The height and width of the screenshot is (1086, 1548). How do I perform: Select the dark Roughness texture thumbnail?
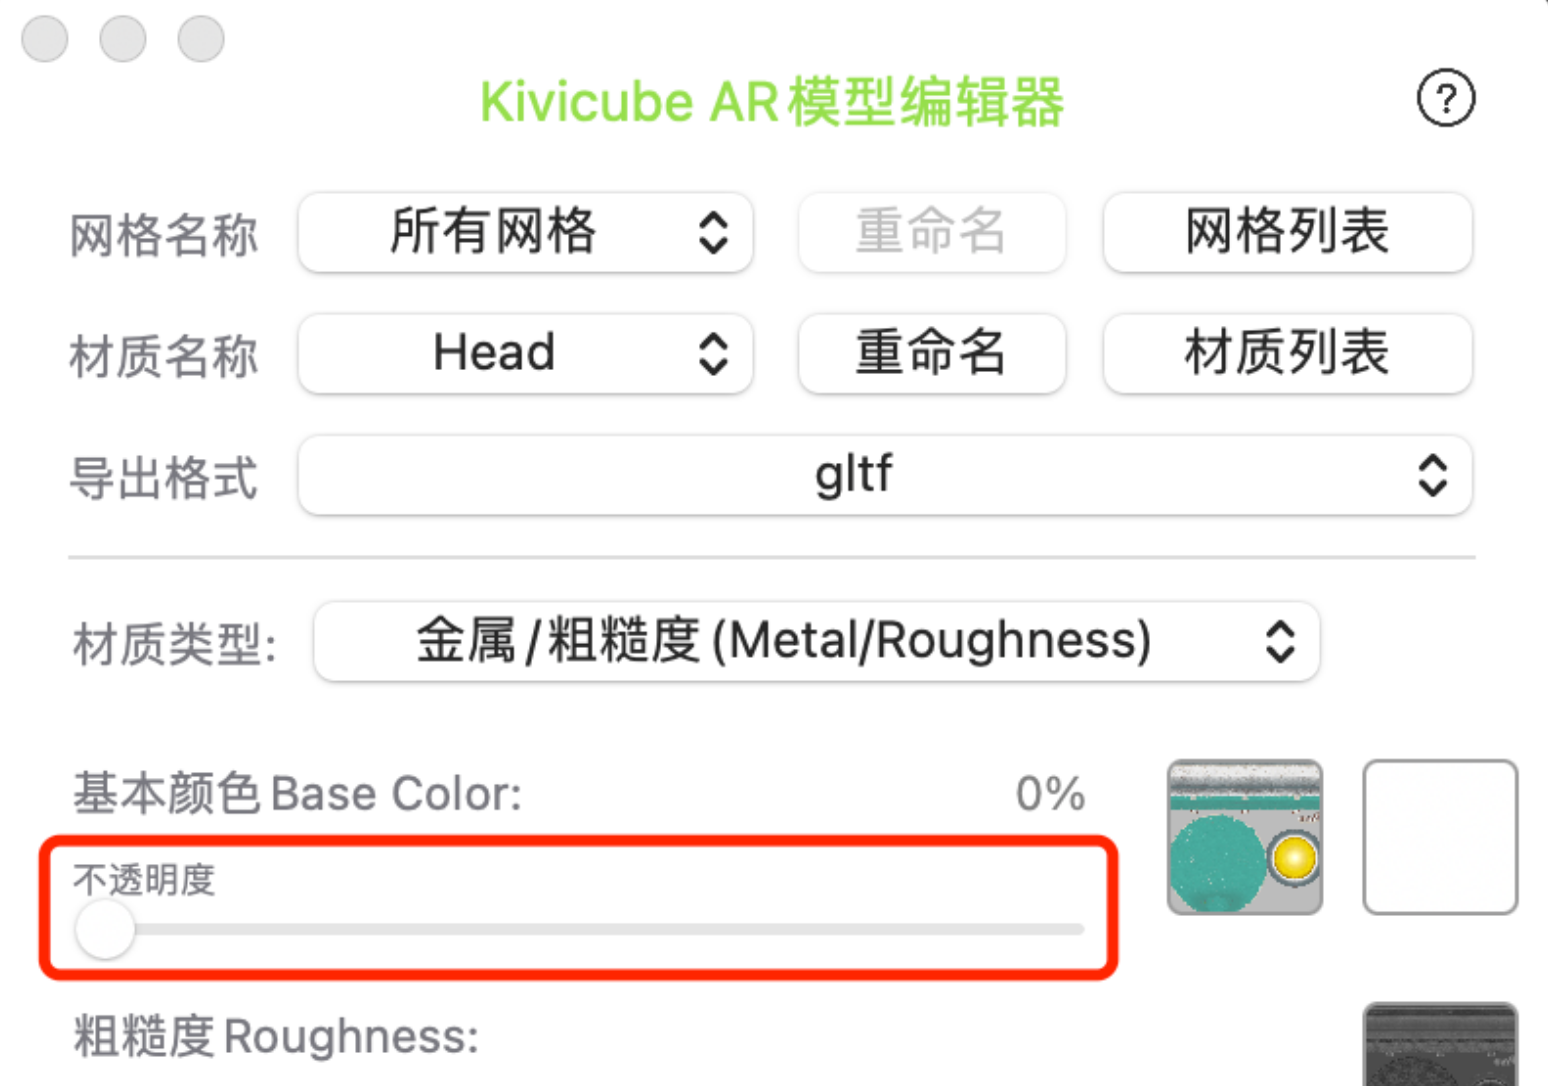tap(1440, 1044)
